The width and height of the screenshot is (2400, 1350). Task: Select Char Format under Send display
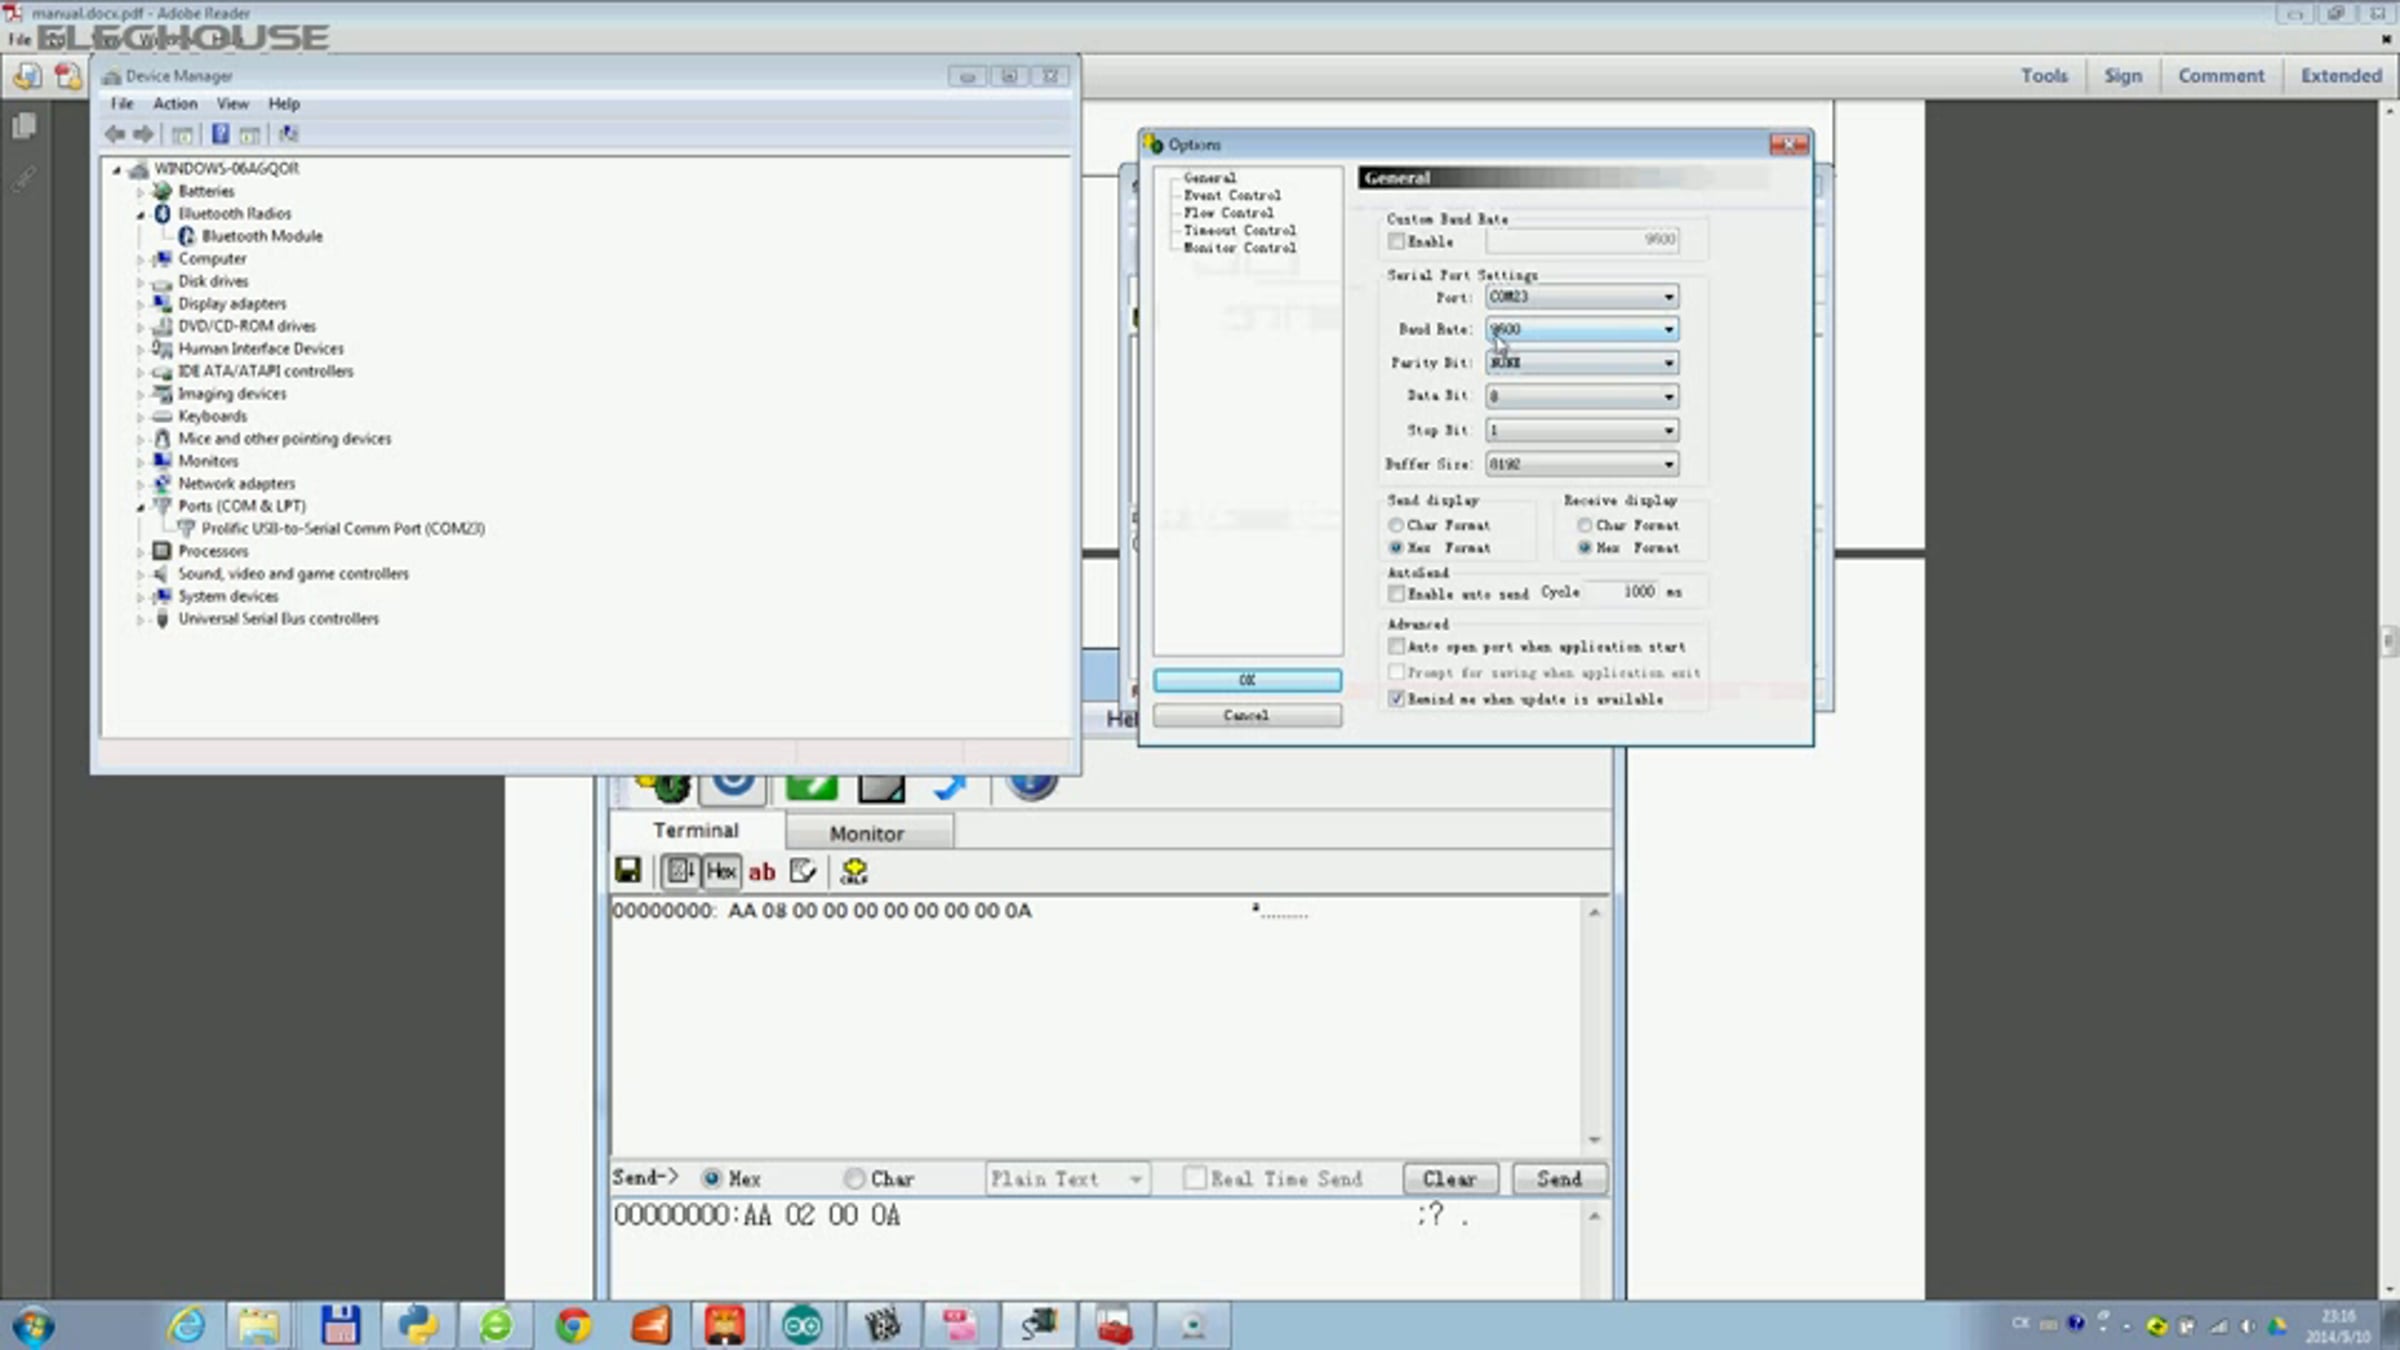click(1396, 525)
